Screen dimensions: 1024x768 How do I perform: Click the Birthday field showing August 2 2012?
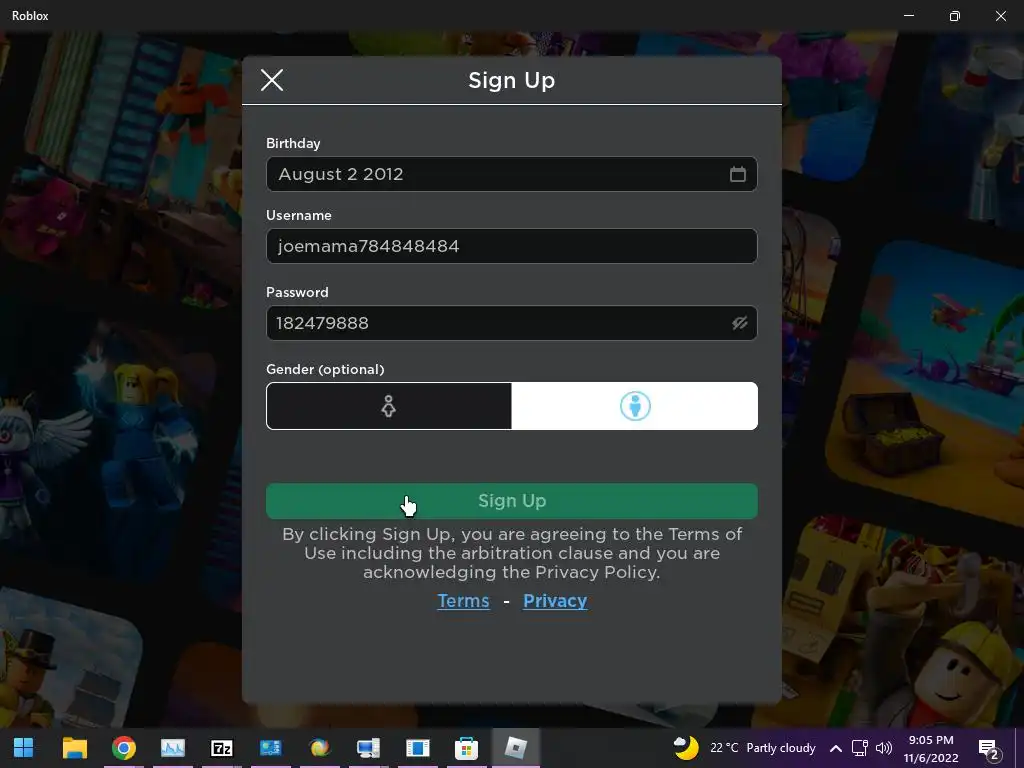511,174
